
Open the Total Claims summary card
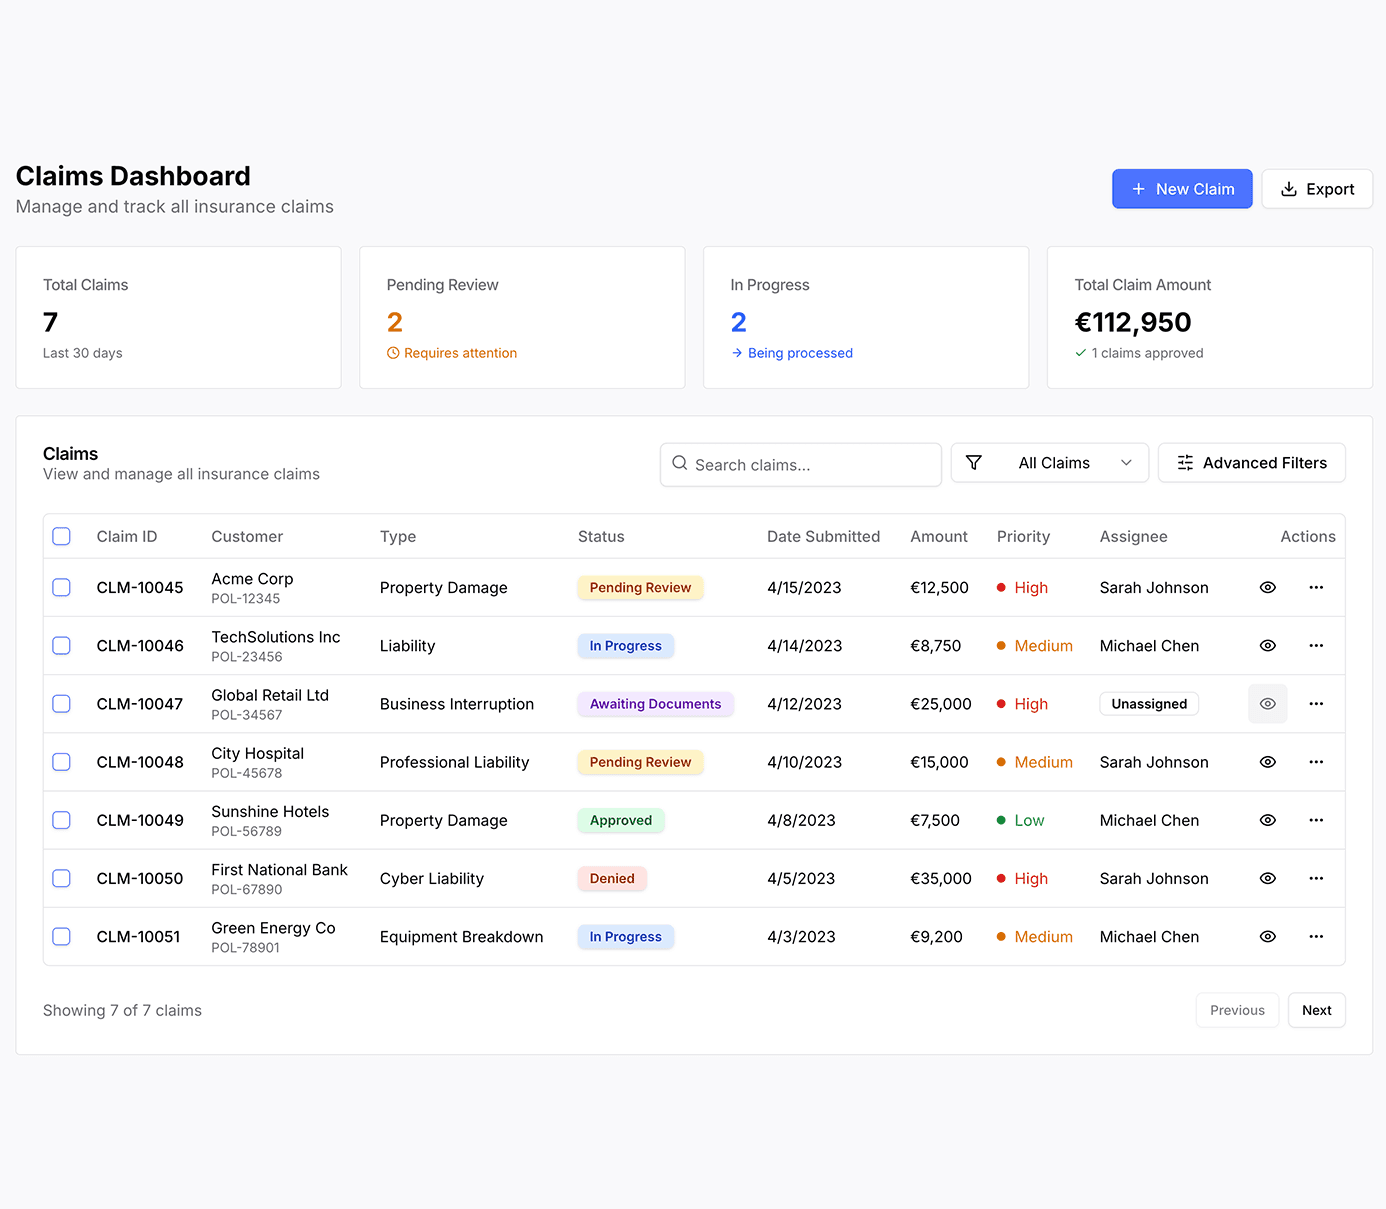pos(178,317)
